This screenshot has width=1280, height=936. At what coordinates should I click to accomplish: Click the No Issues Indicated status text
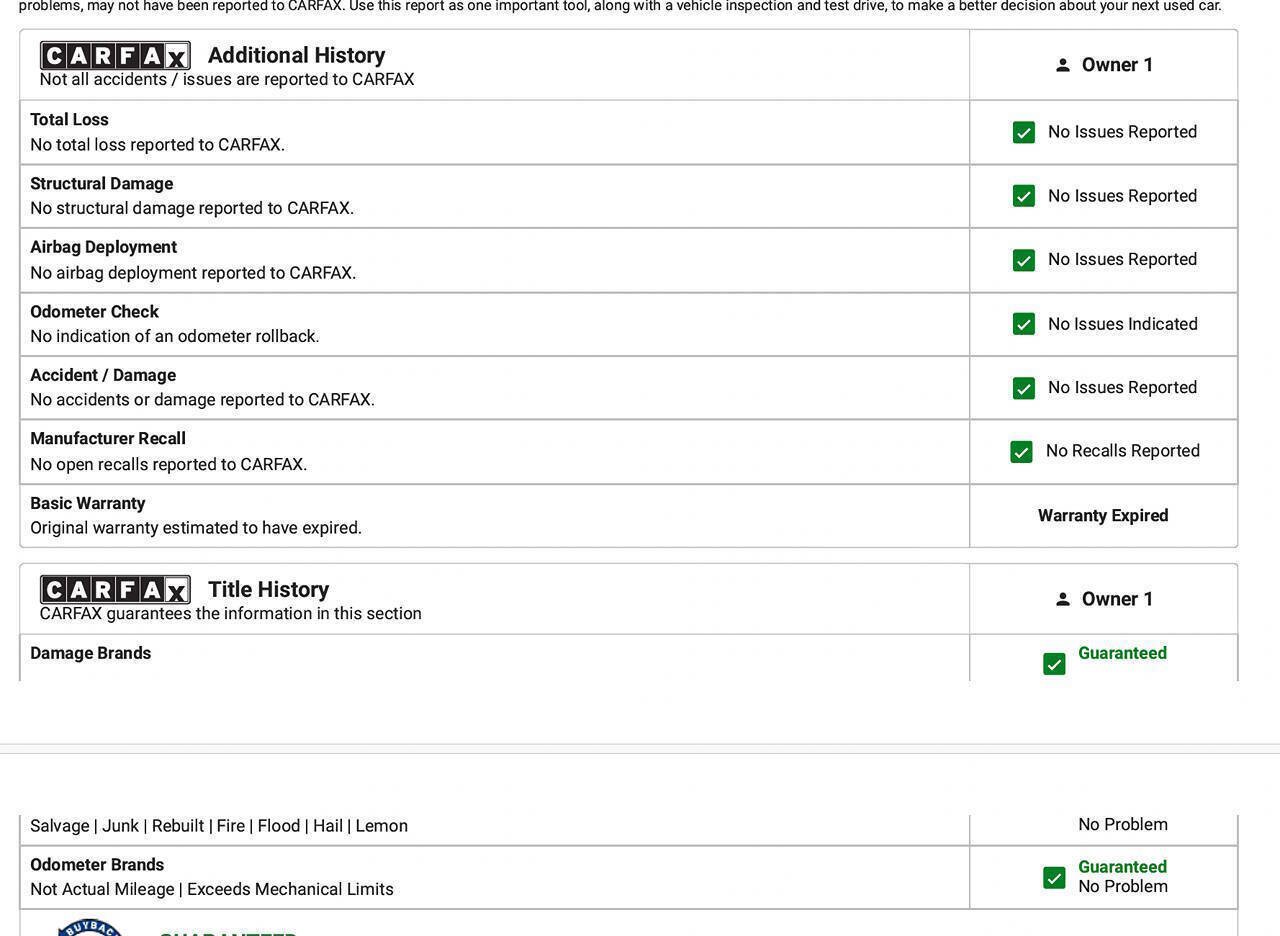(x=1123, y=324)
